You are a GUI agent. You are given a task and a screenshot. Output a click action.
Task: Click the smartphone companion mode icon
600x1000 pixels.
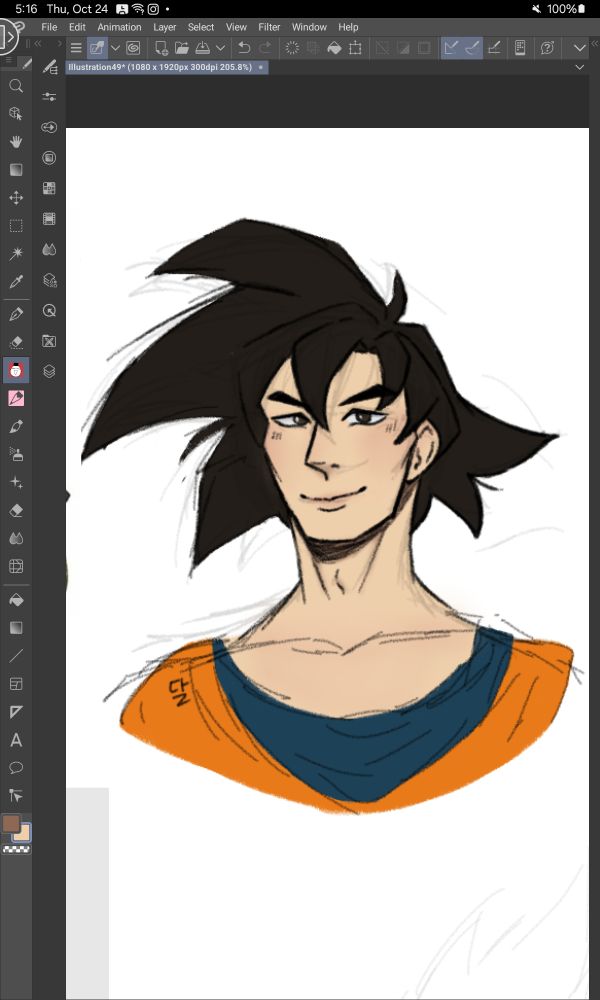[x=520, y=48]
